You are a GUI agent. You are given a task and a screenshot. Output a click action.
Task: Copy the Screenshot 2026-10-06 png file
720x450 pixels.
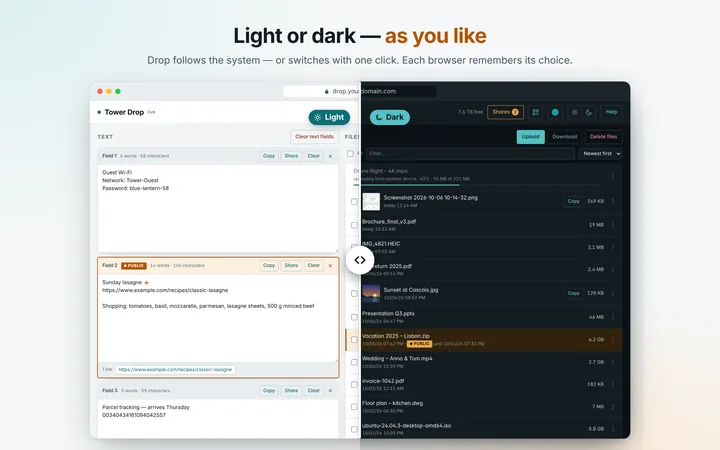[x=574, y=201]
